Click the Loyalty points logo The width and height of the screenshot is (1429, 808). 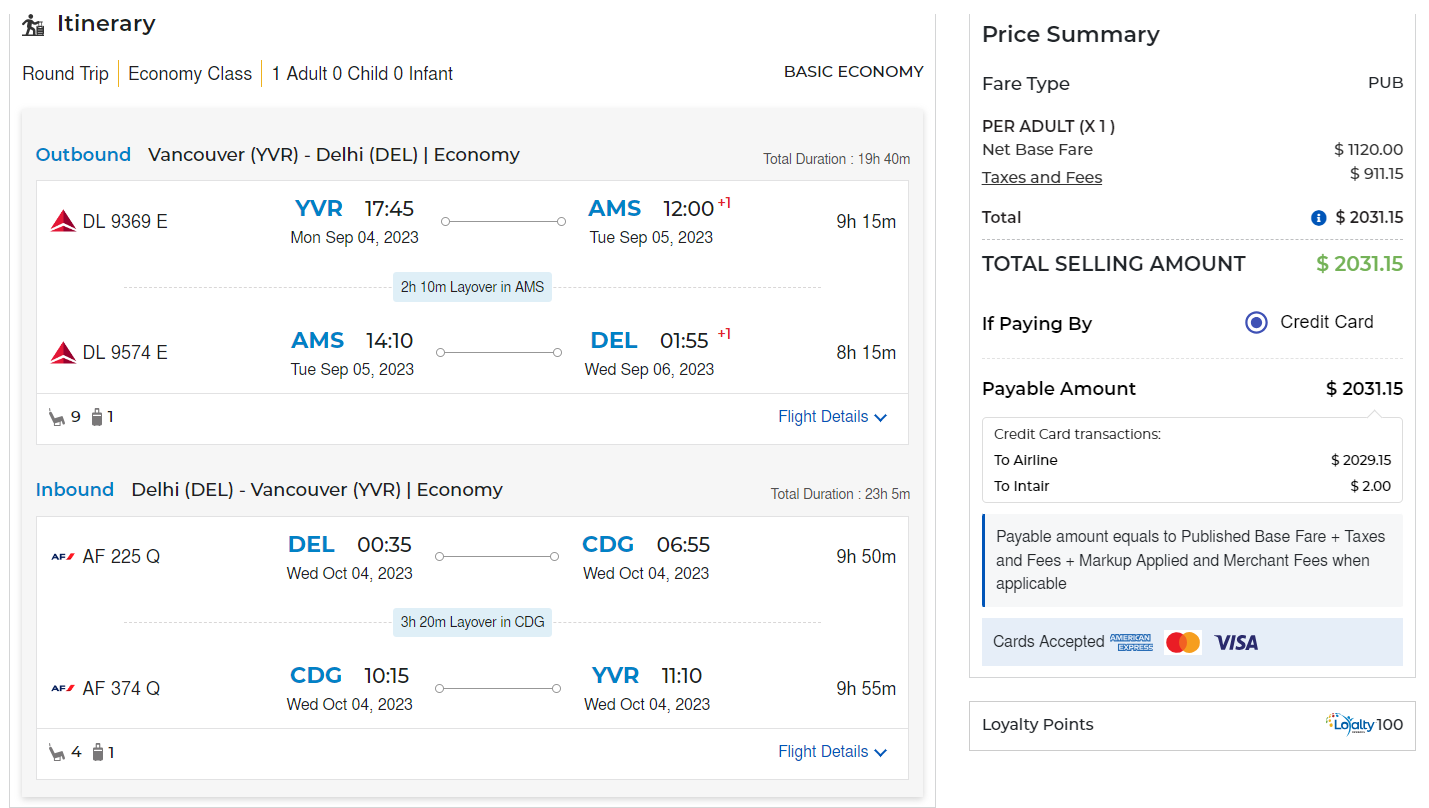[x=1349, y=724]
